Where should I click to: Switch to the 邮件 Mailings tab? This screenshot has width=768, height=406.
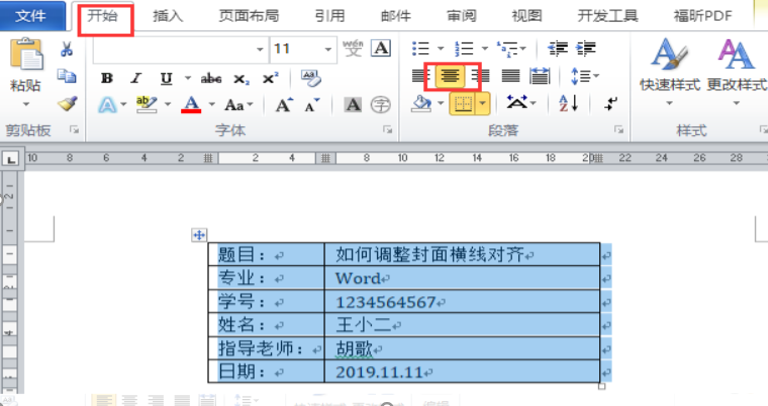(395, 16)
